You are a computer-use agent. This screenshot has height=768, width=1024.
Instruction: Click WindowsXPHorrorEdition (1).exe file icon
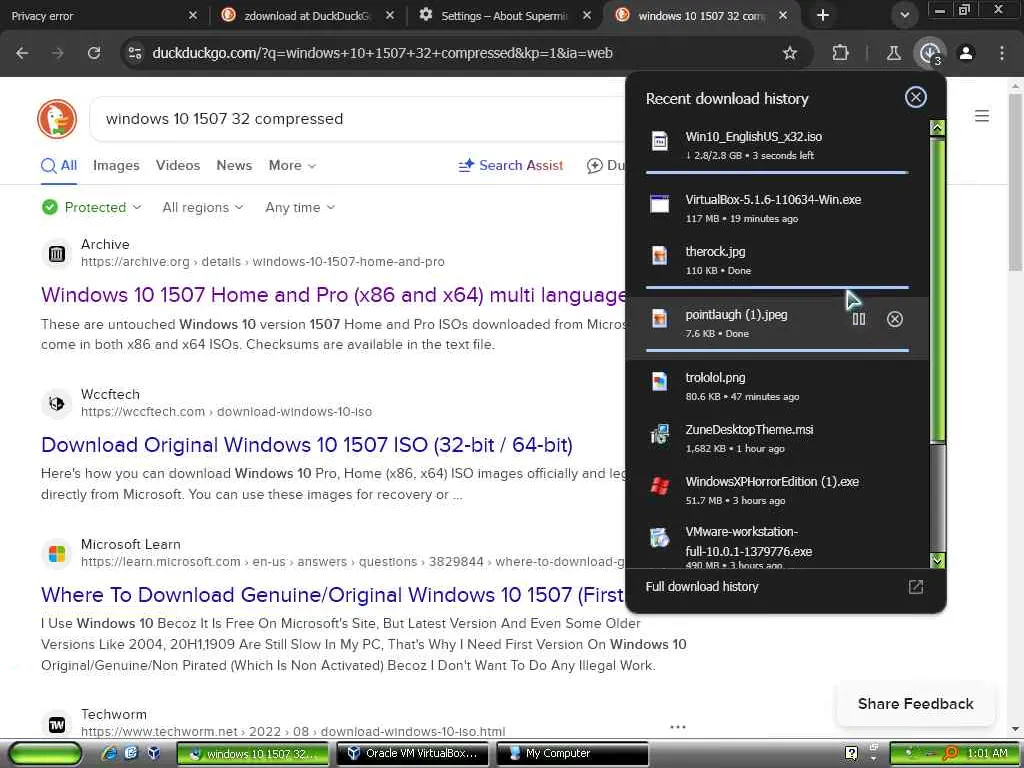click(660, 486)
